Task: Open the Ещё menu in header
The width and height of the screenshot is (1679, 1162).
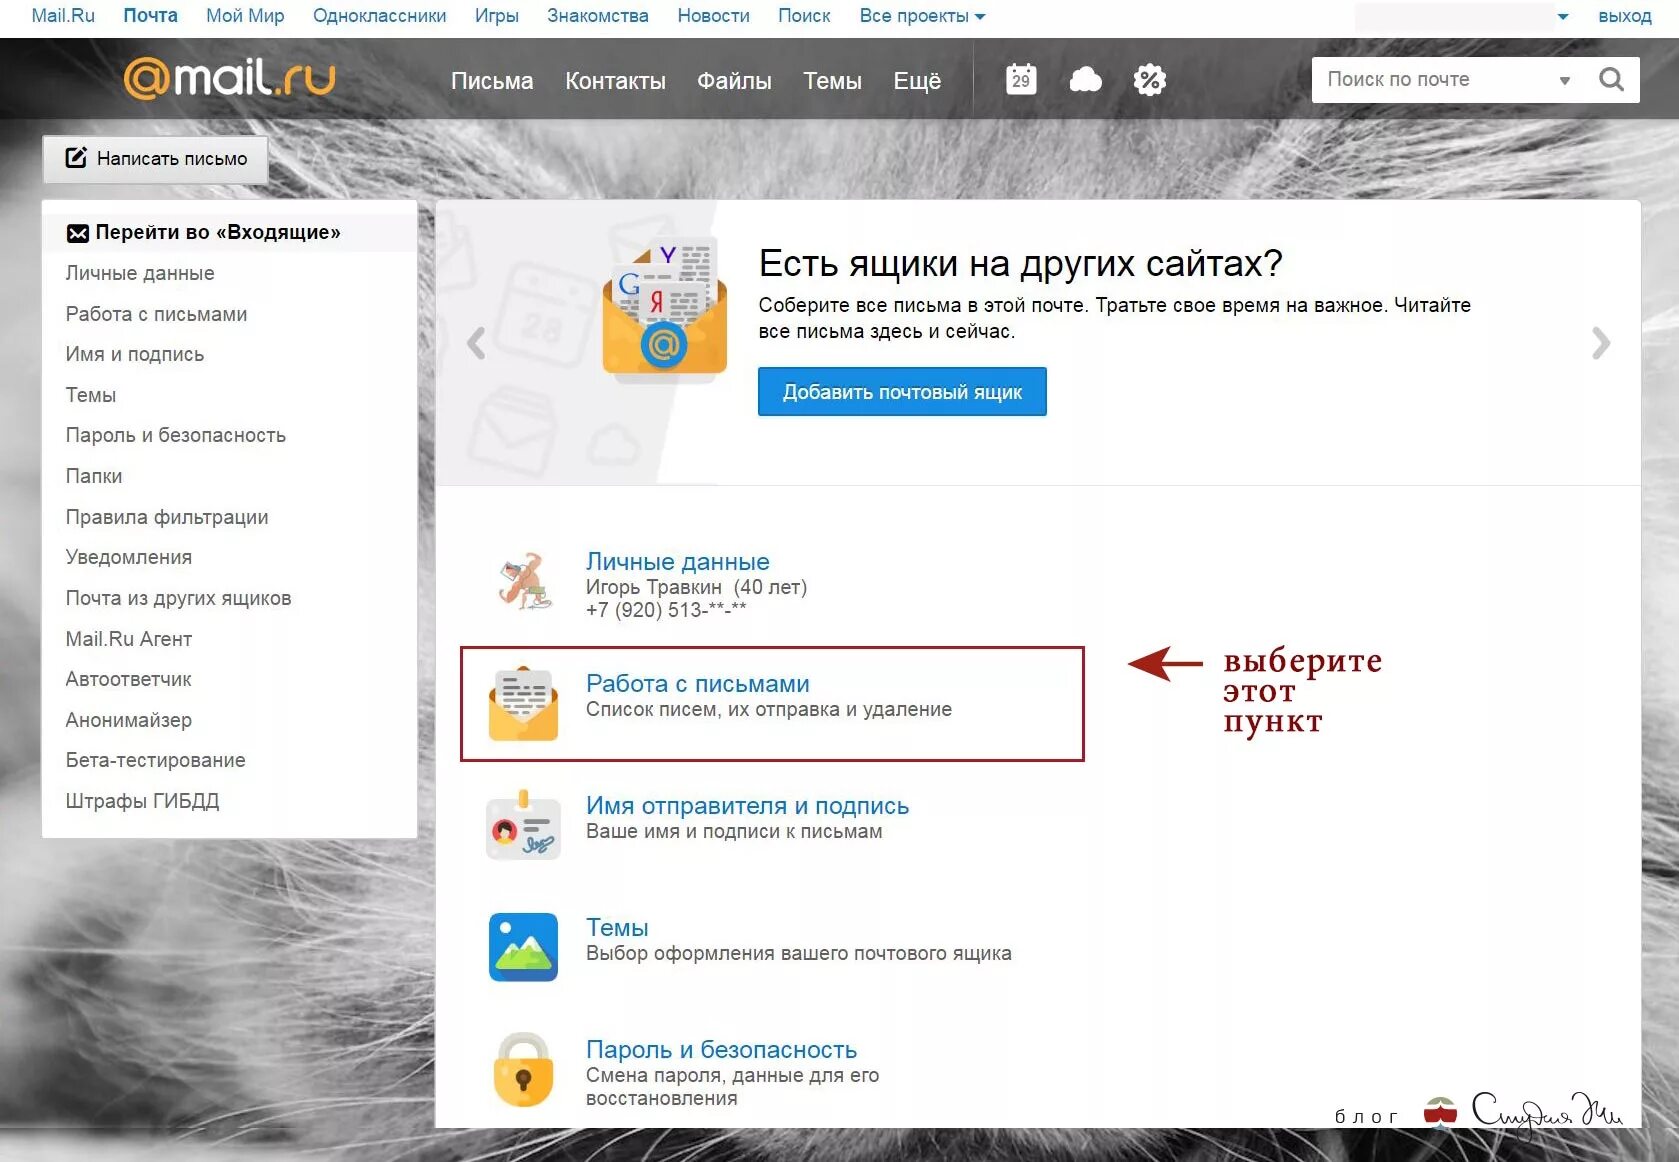Action: [x=917, y=81]
